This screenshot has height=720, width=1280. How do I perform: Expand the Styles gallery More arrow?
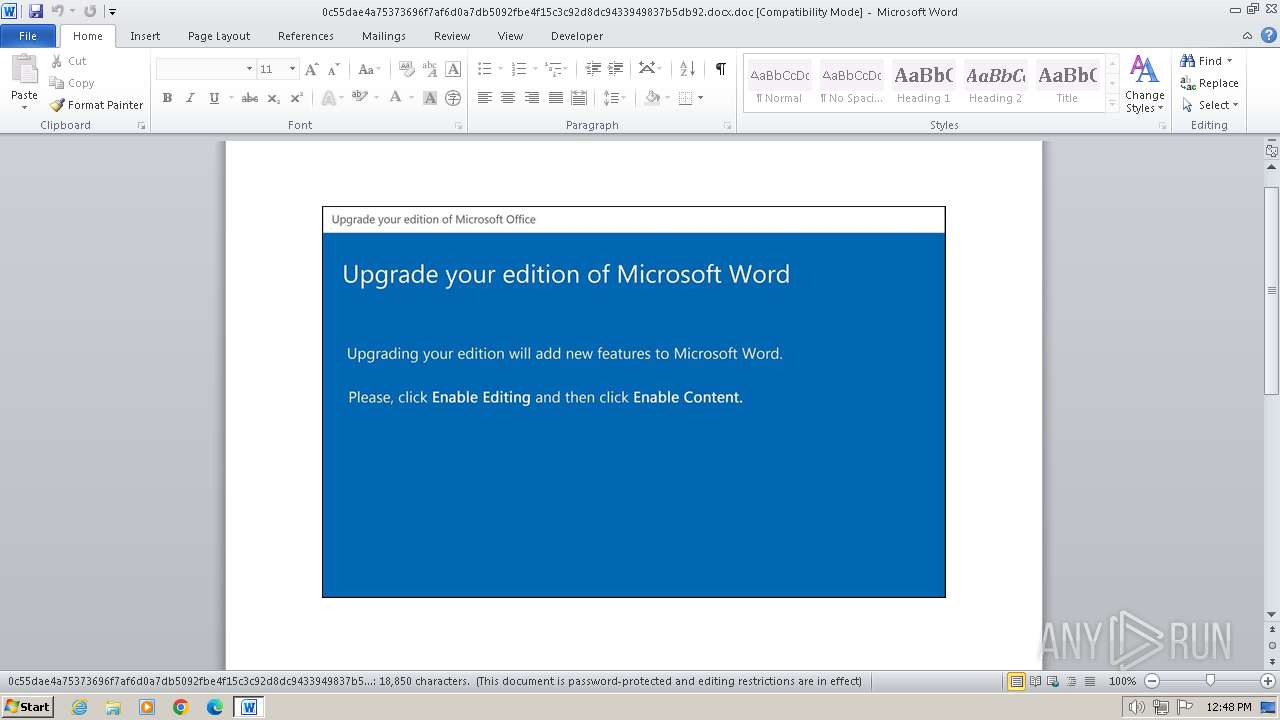1112,104
